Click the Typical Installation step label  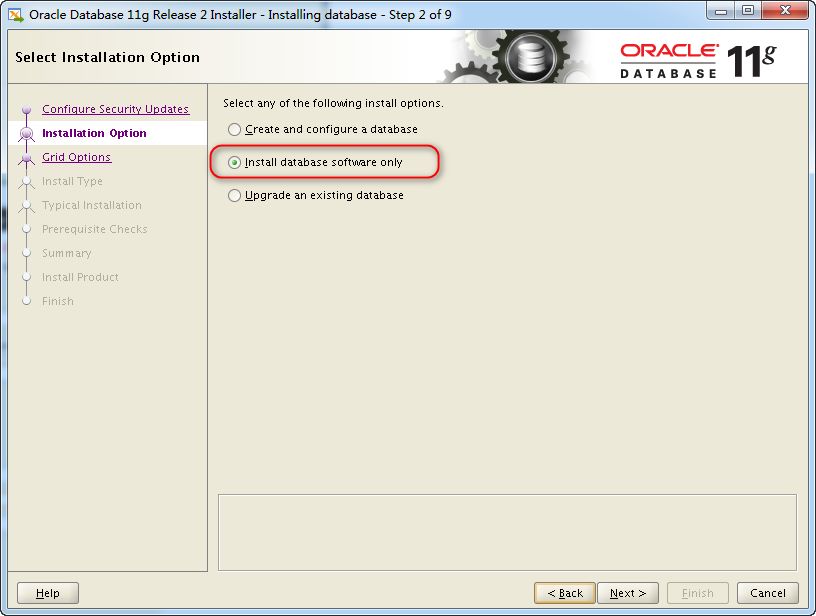point(92,205)
